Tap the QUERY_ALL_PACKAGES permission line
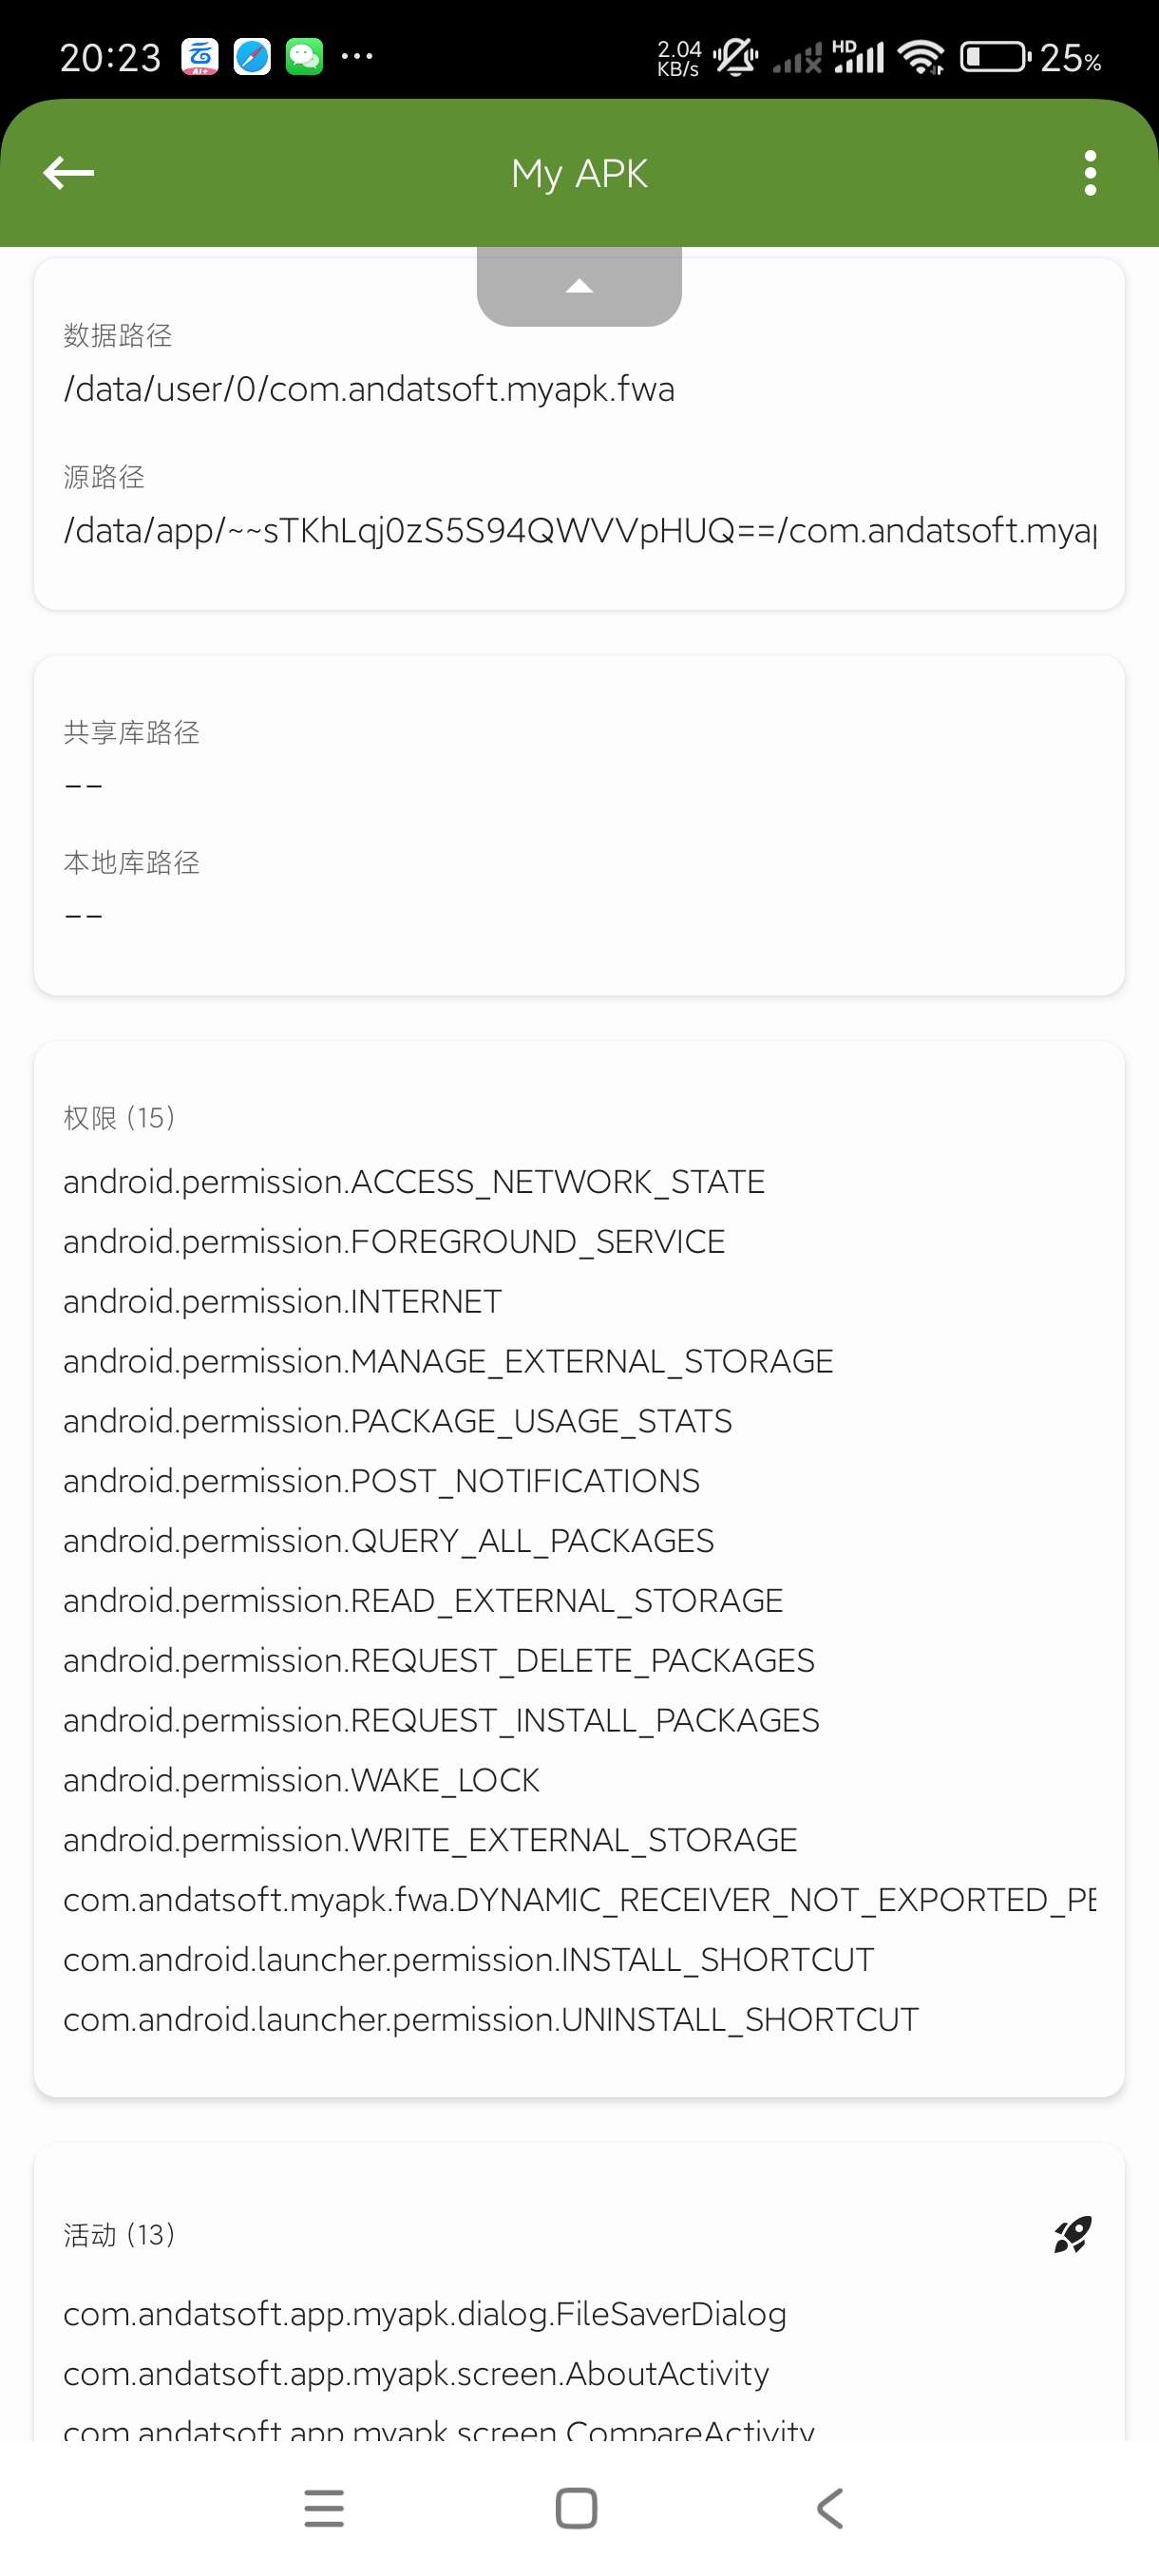 point(388,1540)
